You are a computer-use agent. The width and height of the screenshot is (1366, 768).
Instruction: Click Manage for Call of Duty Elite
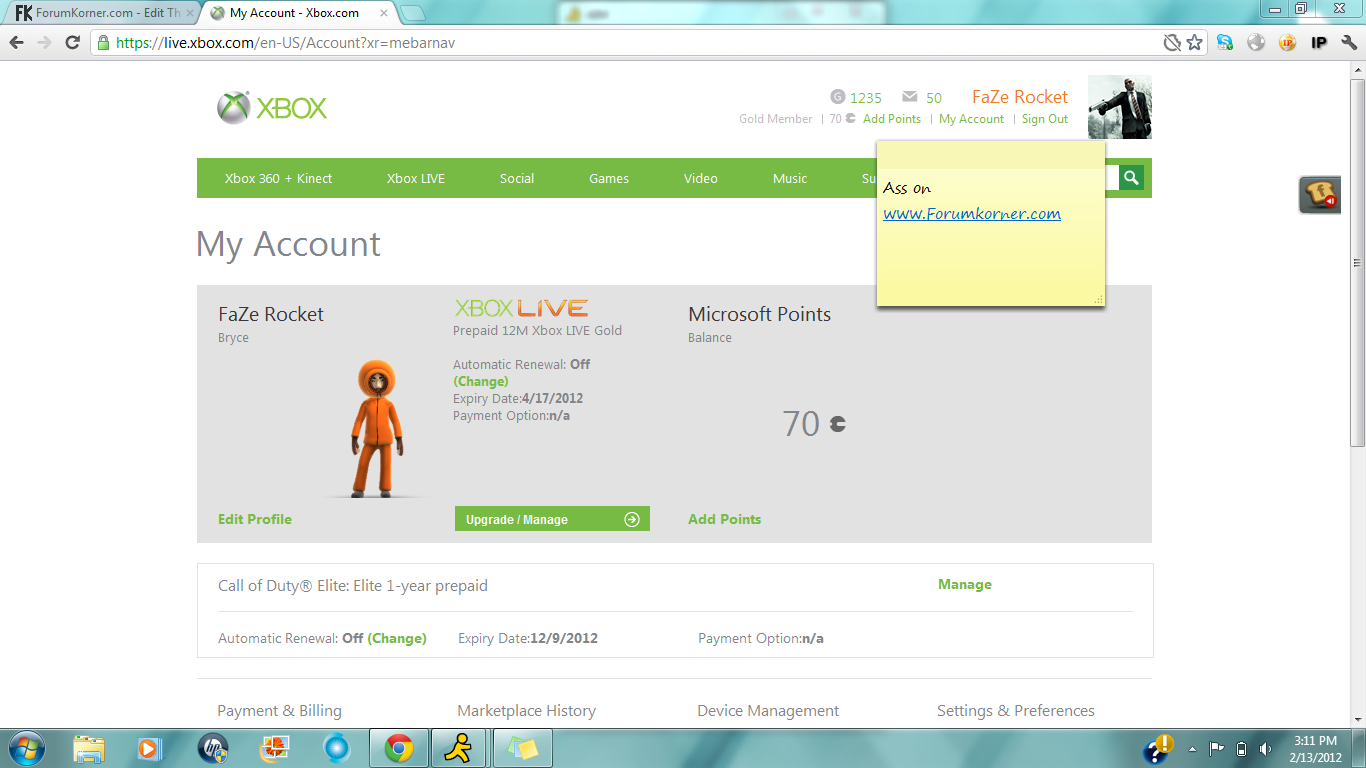pyautogui.click(x=965, y=584)
